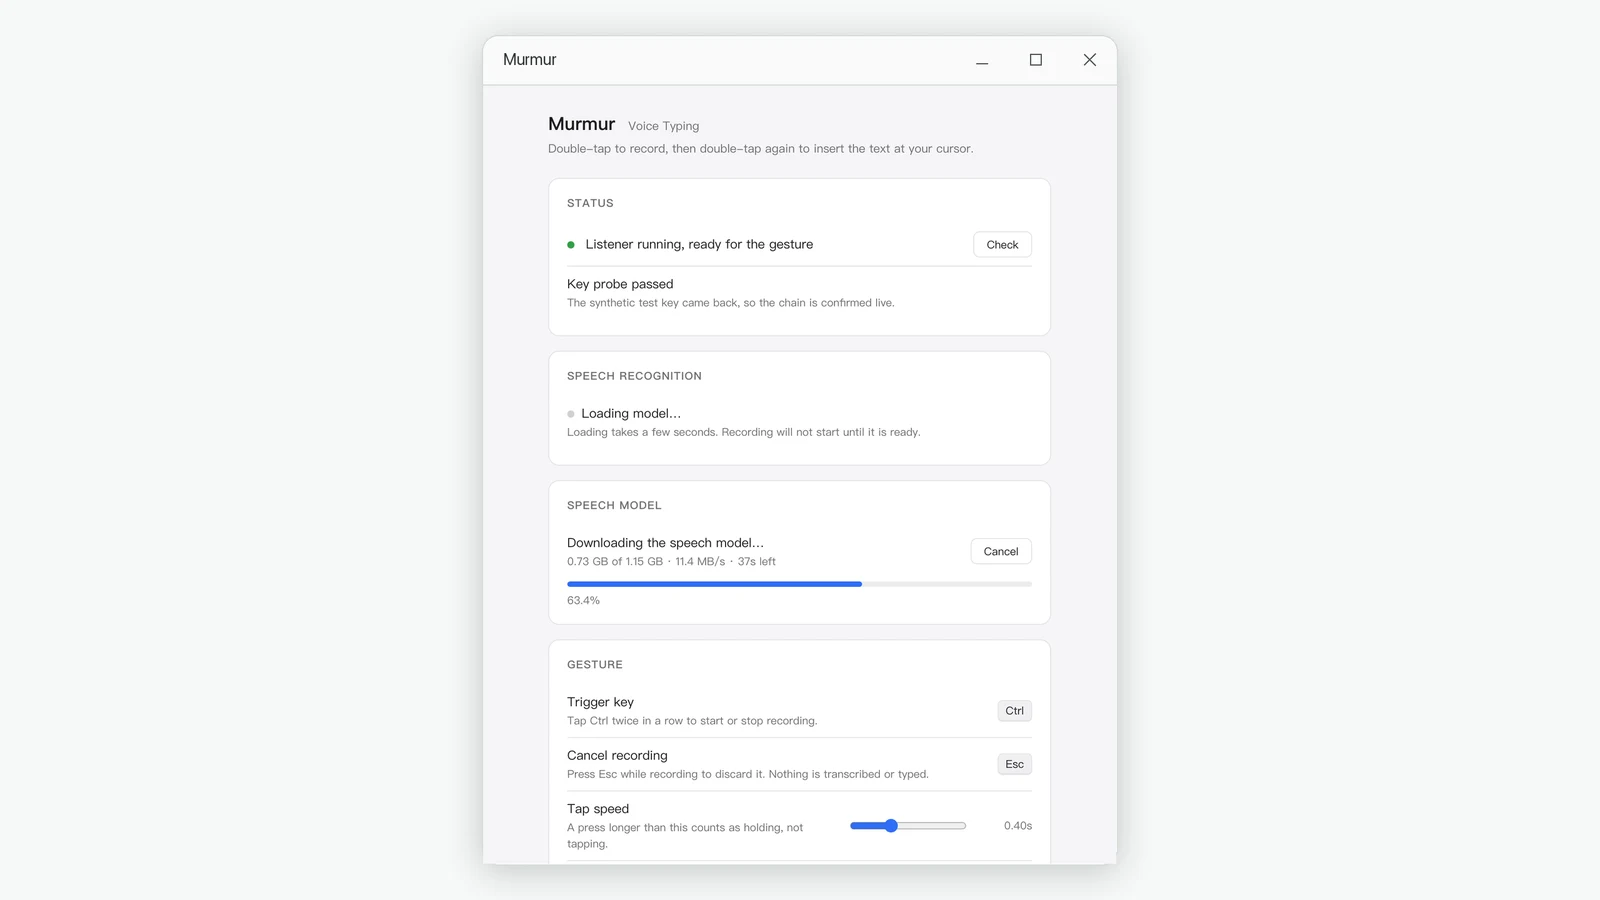Screen dimensions: 1600x900
Task: Click the 63.4% progress value
Action: coord(583,601)
